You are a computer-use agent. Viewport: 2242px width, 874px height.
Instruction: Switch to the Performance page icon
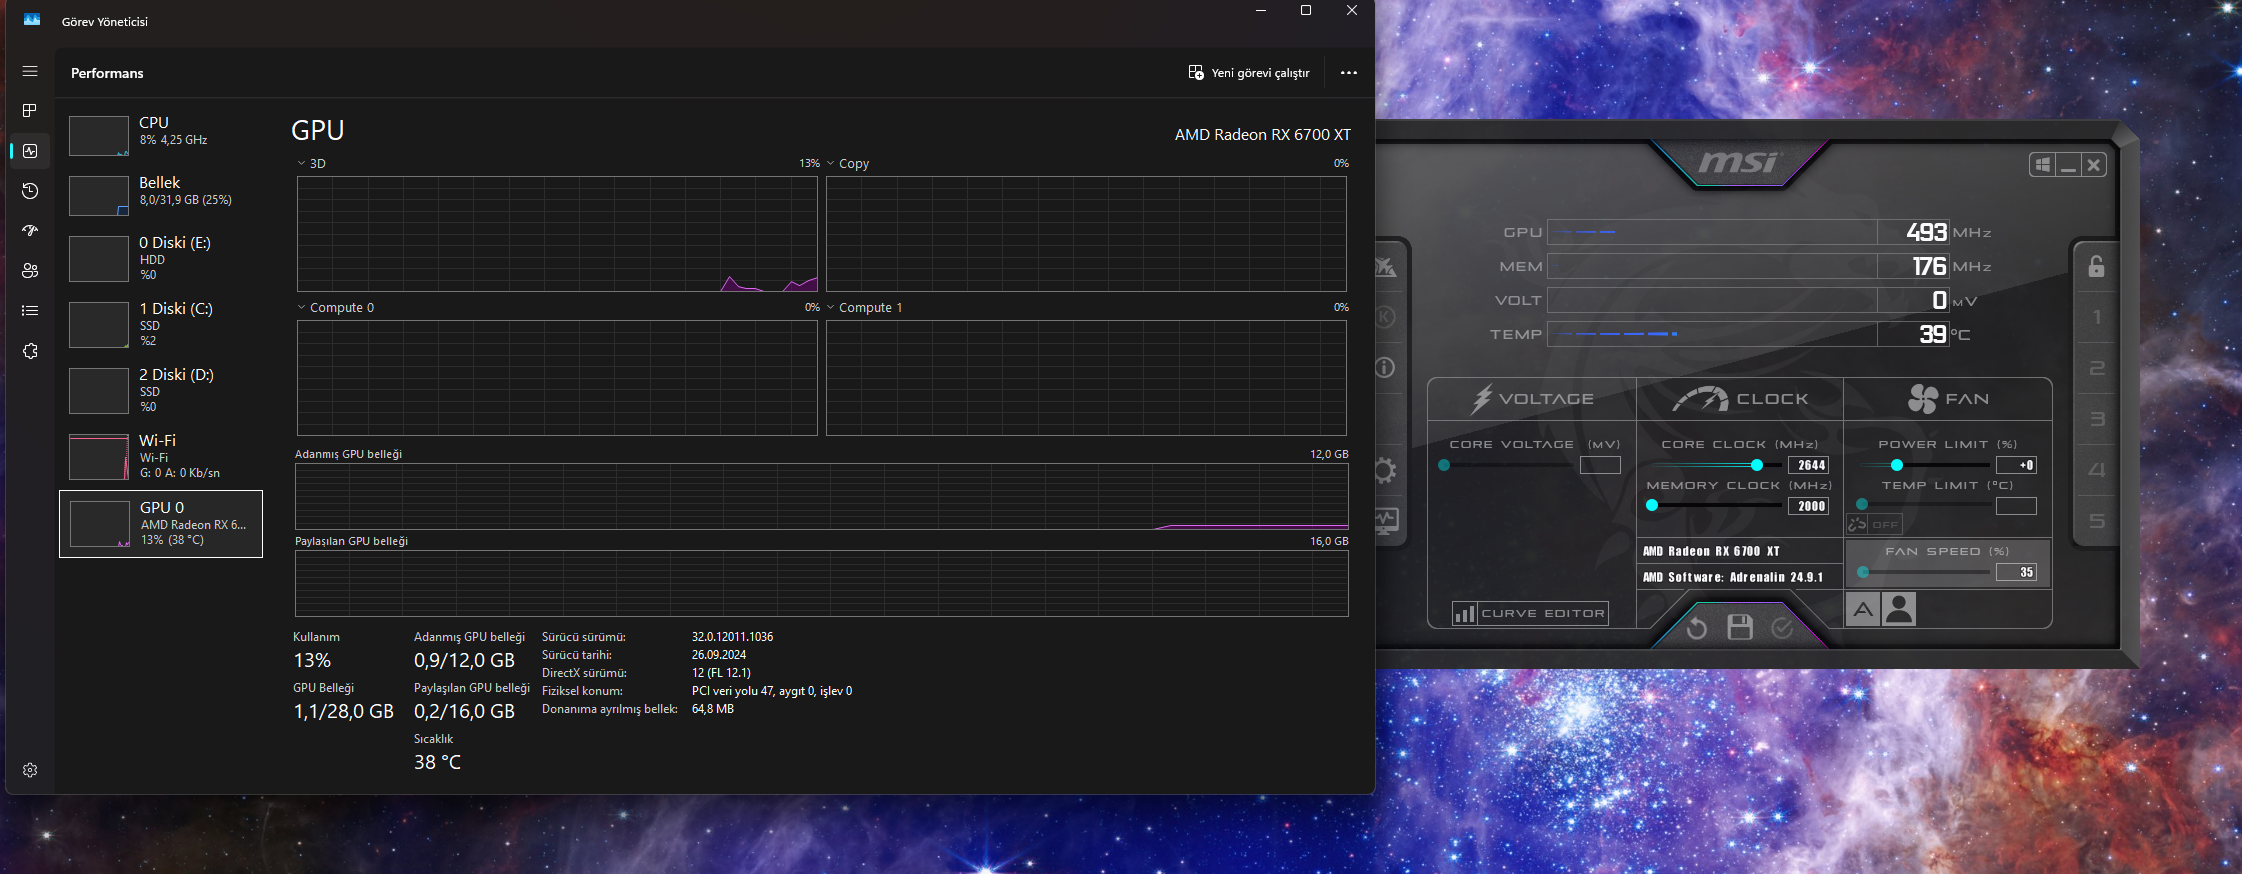pyautogui.click(x=30, y=151)
